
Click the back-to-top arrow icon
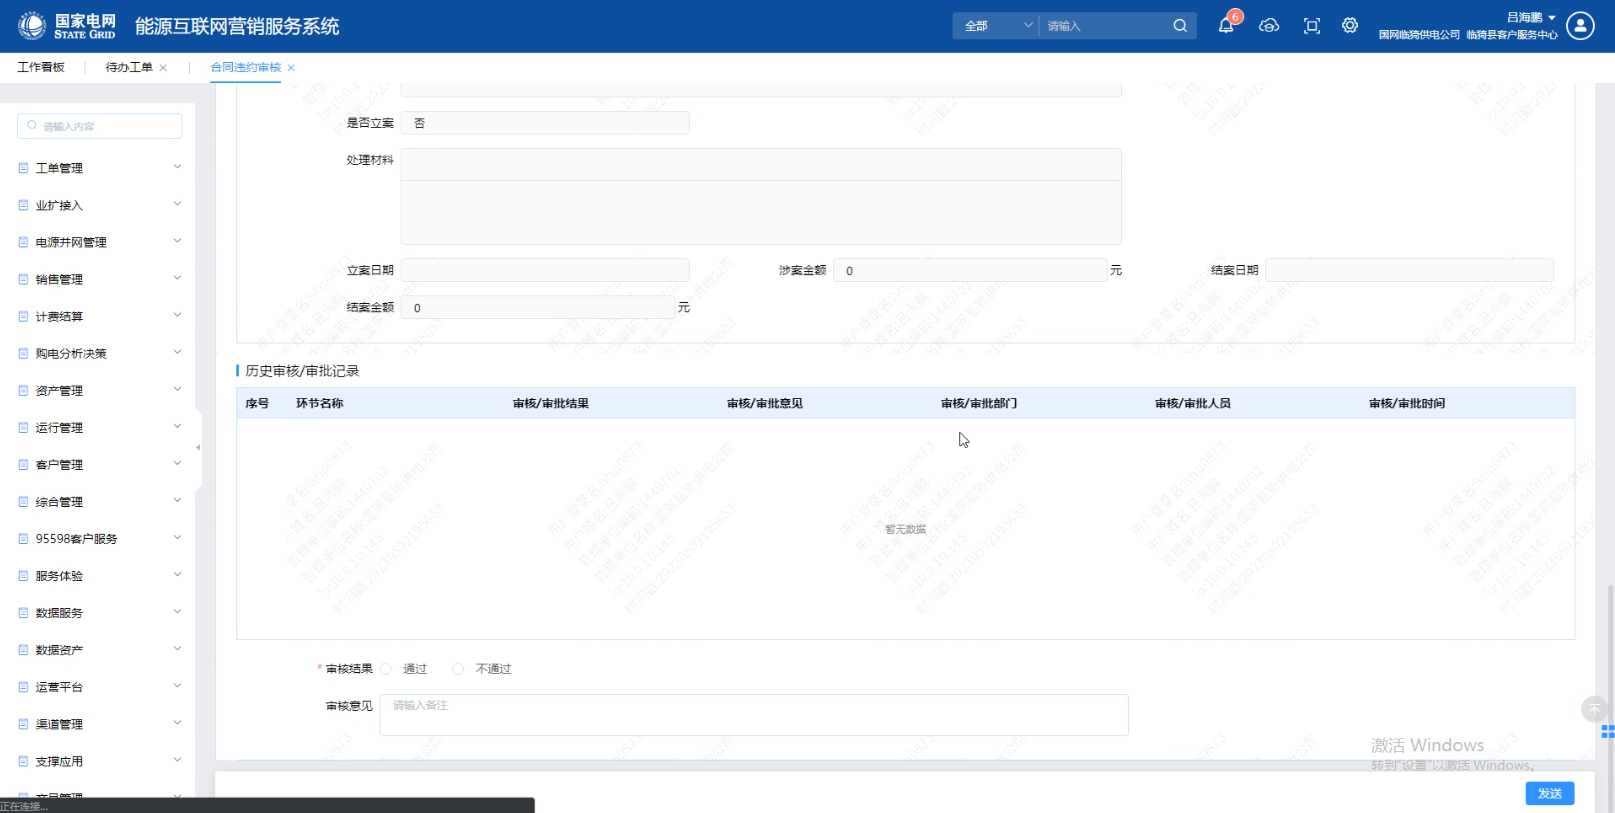1593,709
